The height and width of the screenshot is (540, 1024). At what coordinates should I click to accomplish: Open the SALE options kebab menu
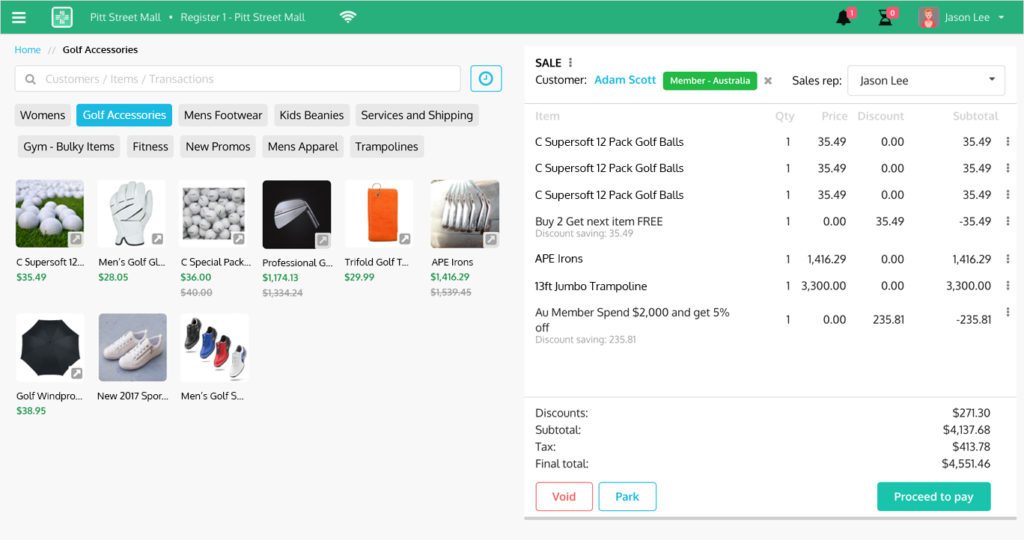pyautogui.click(x=571, y=63)
